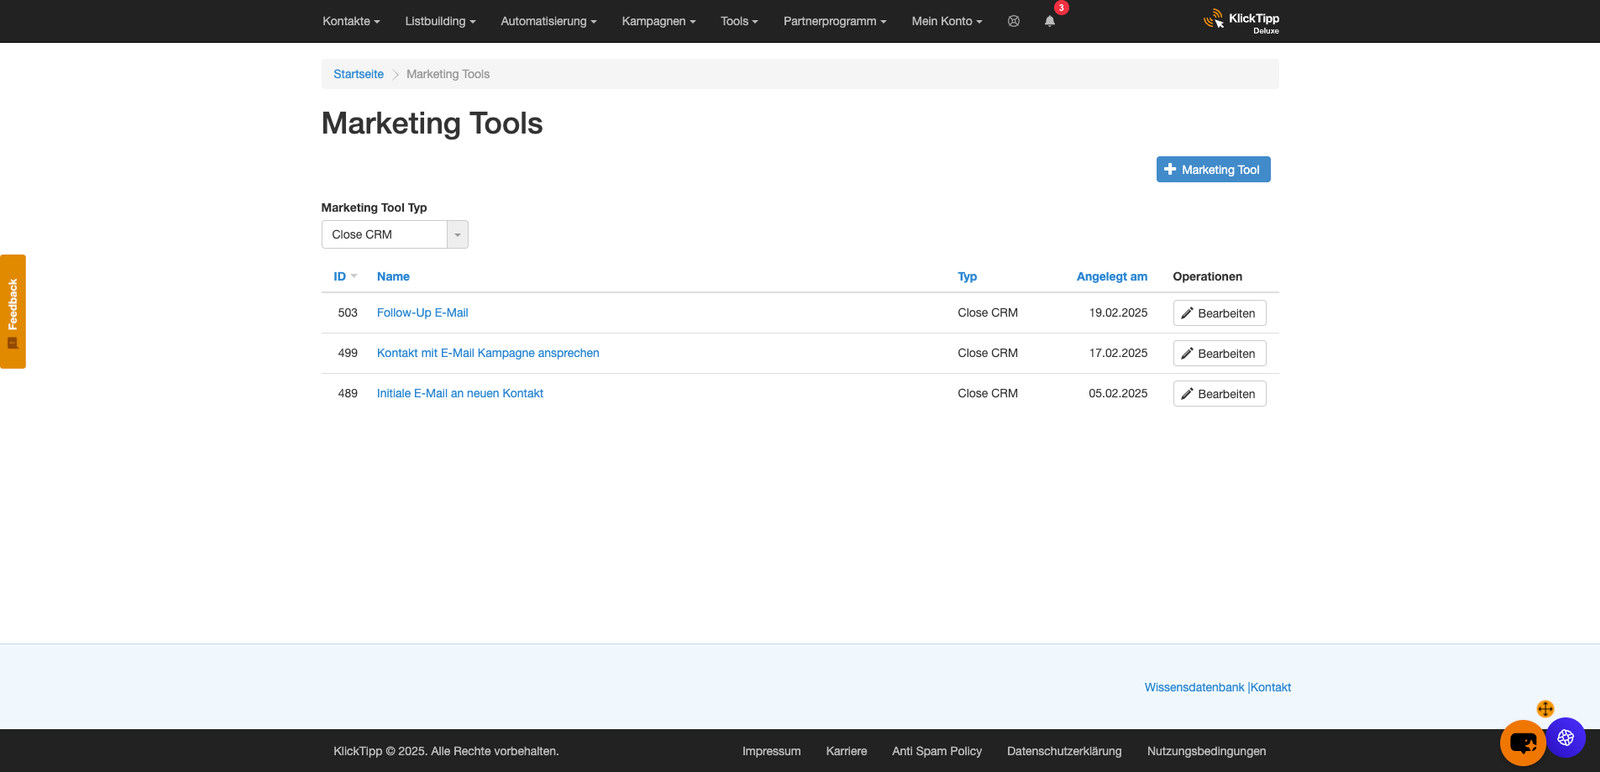Go to Startseite breadcrumb
The image size is (1600, 772).
[x=358, y=74]
